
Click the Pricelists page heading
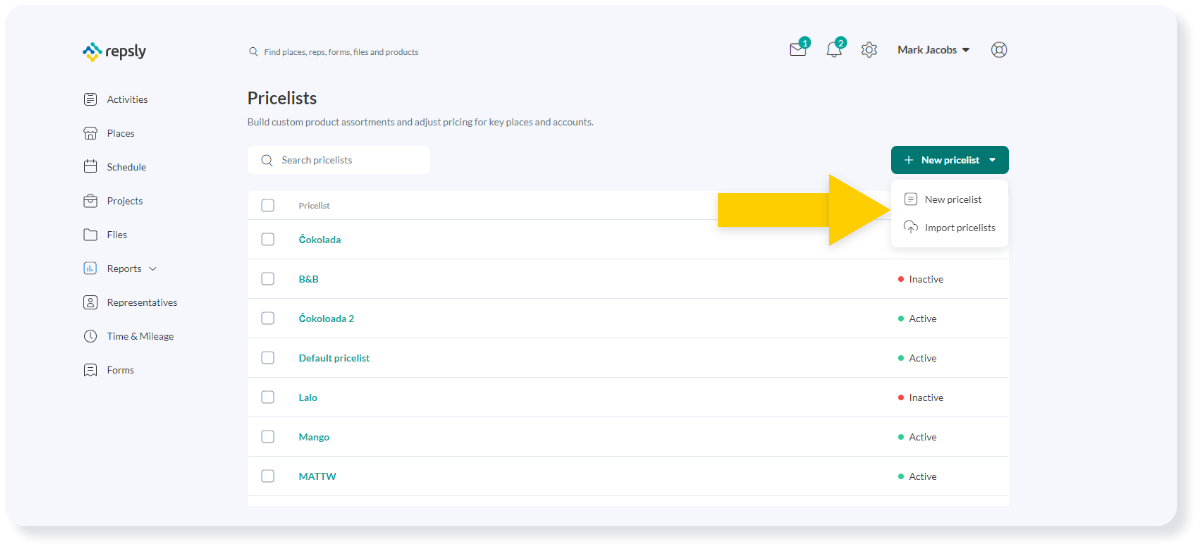(282, 98)
